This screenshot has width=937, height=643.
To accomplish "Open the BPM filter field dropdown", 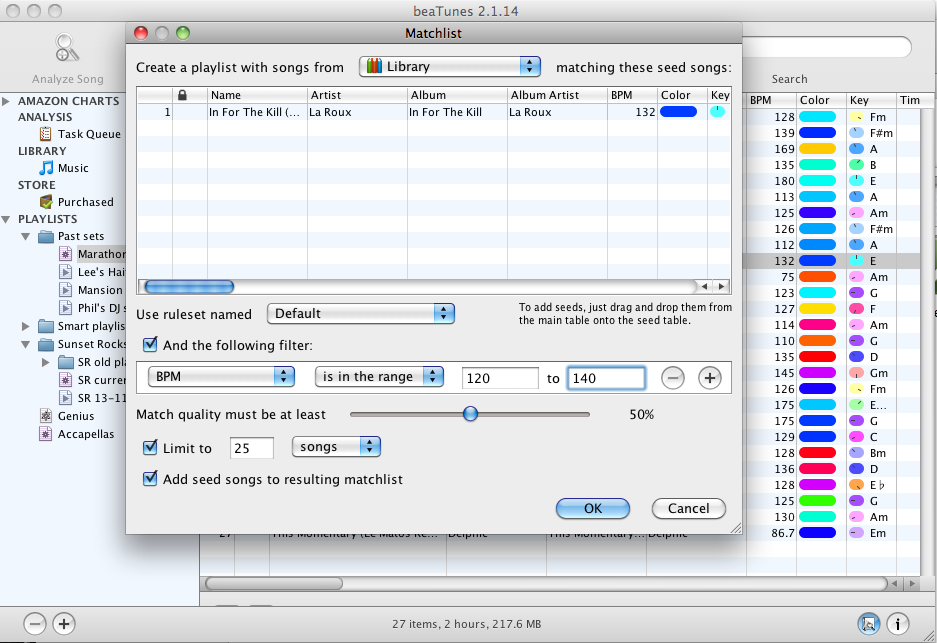I will 221,376.
